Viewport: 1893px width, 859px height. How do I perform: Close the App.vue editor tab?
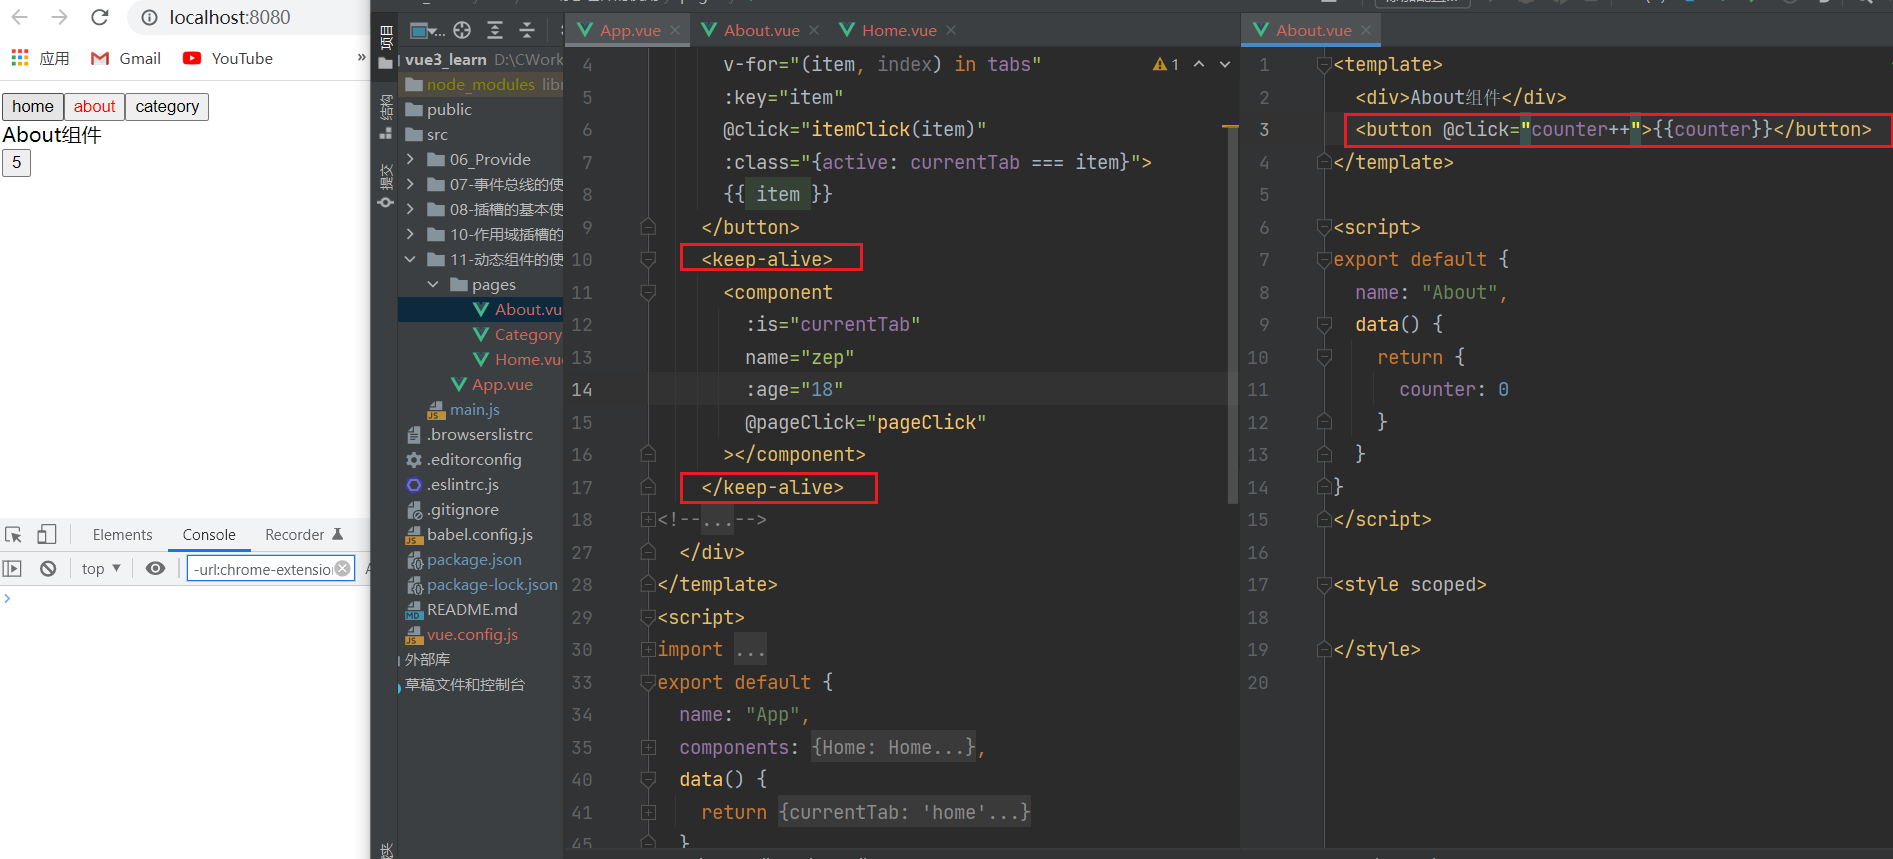[x=675, y=30]
